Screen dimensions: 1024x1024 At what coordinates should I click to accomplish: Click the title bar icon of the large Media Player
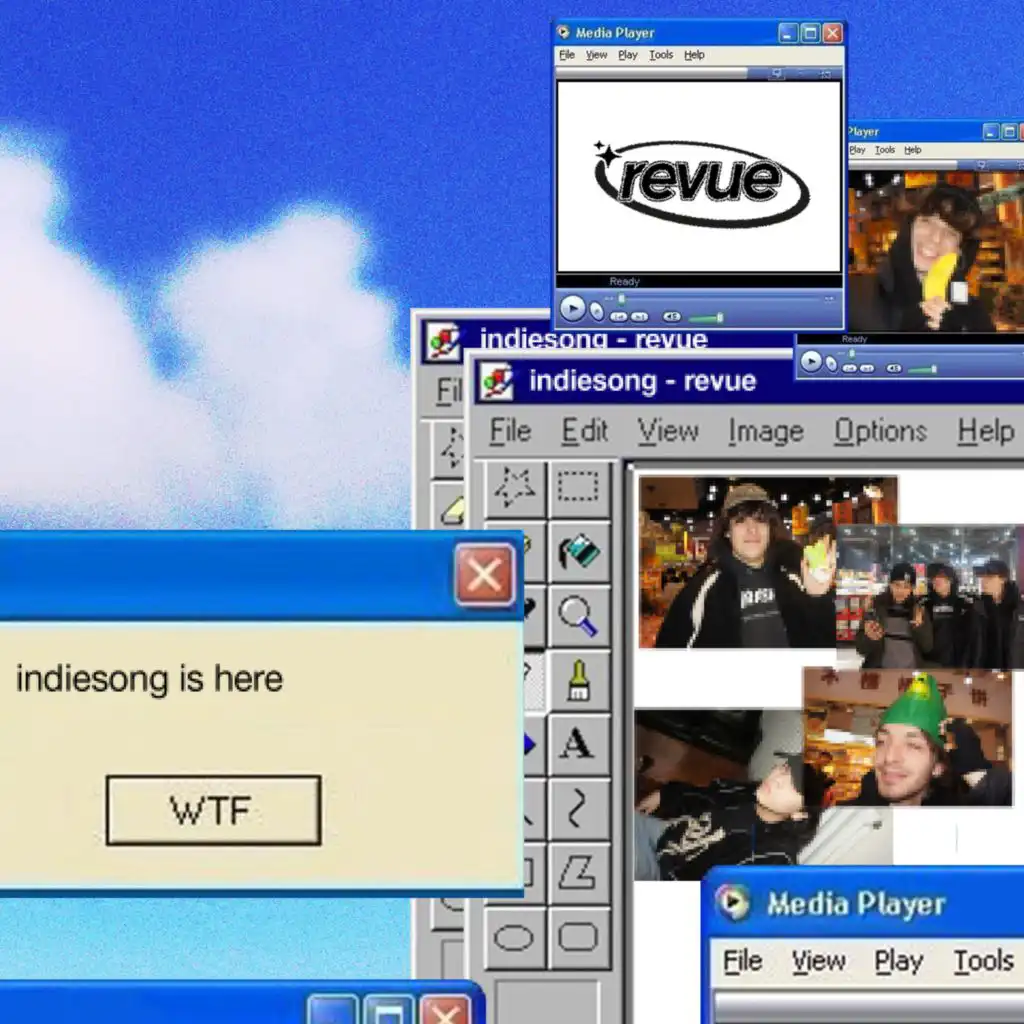coord(733,903)
